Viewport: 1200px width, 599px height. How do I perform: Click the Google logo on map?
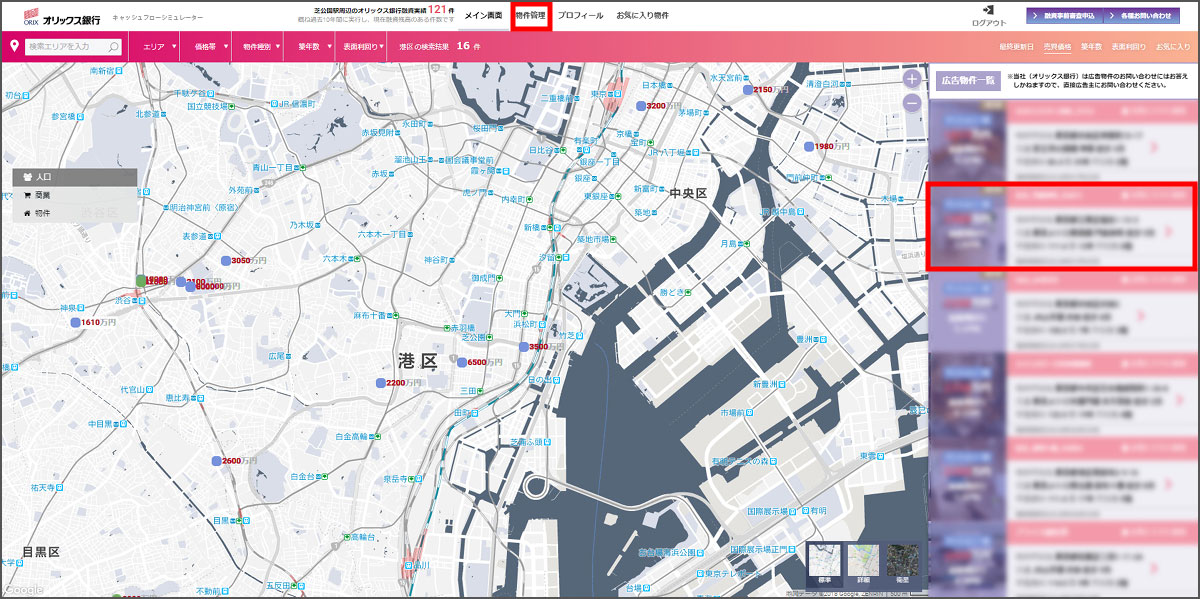point(22,590)
